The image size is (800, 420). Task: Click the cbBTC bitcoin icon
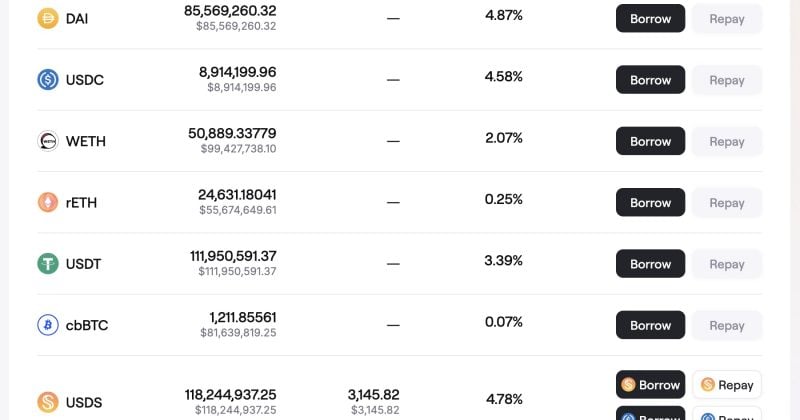click(48, 325)
